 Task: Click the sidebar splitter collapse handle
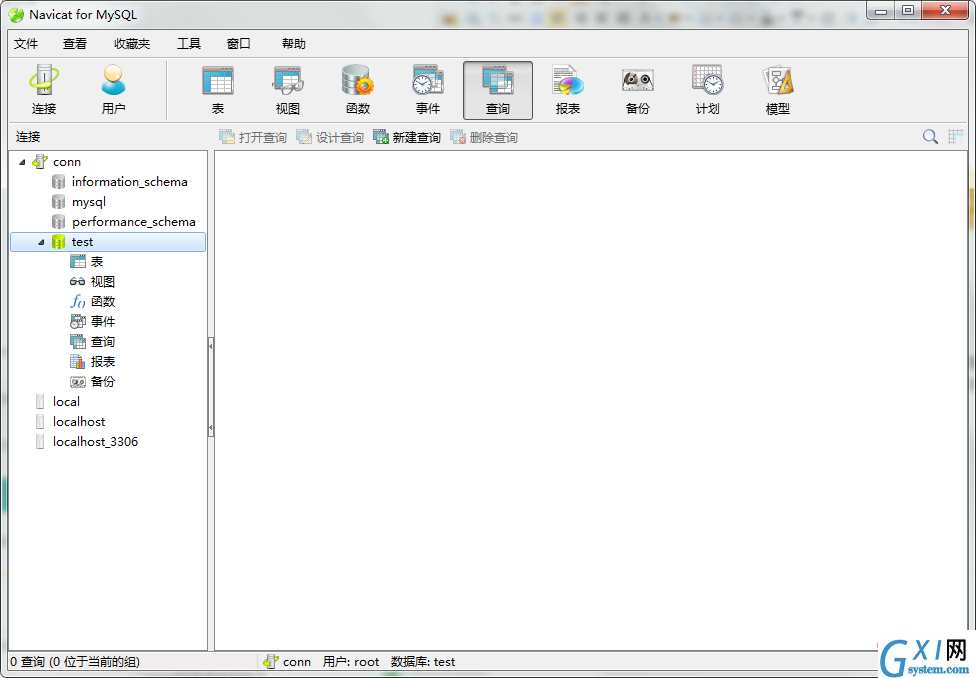point(211,387)
